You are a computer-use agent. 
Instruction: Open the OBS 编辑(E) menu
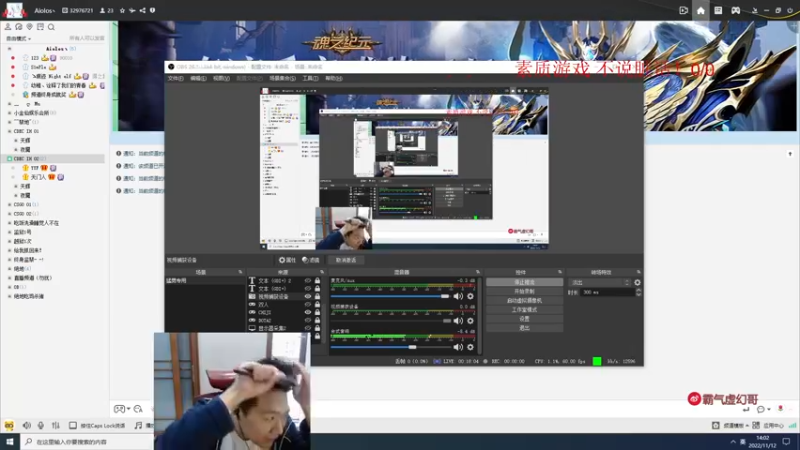coord(198,78)
